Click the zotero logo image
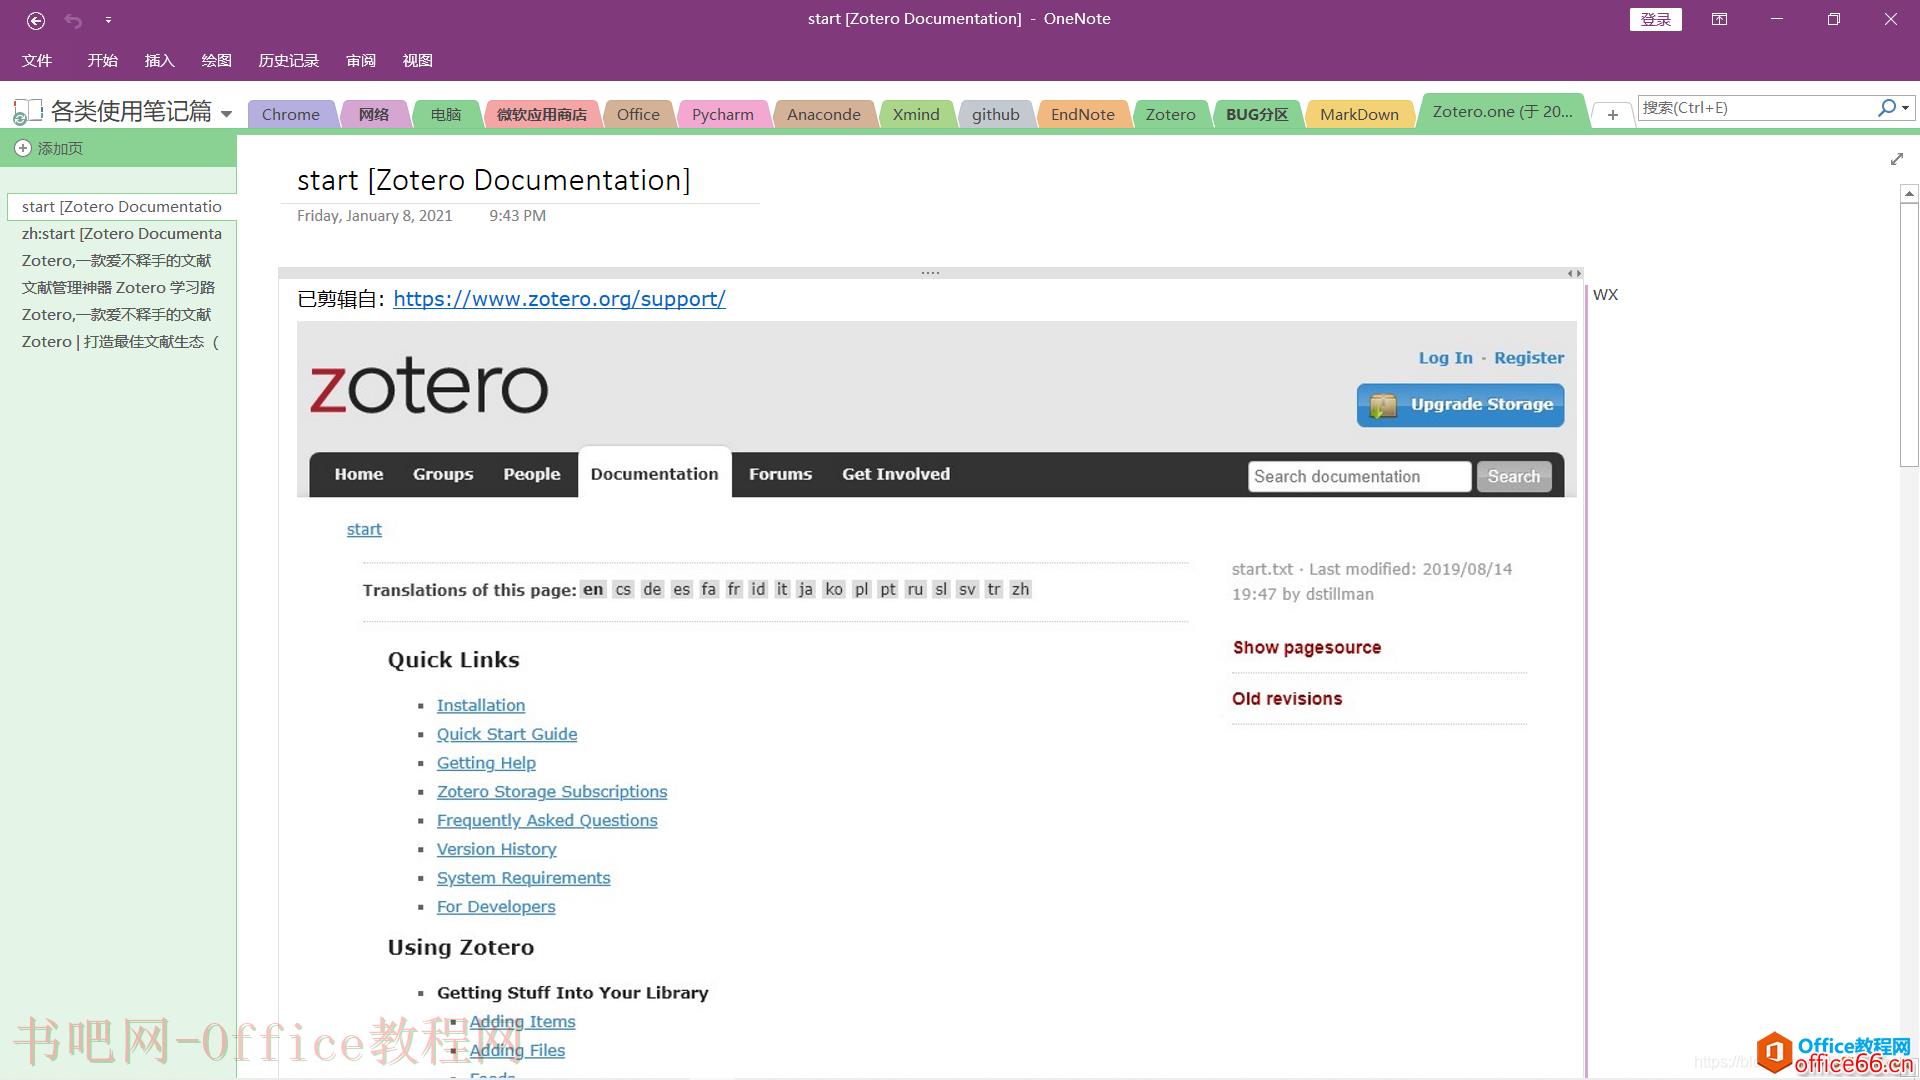Viewport: 1920px width, 1080px height. [429, 386]
